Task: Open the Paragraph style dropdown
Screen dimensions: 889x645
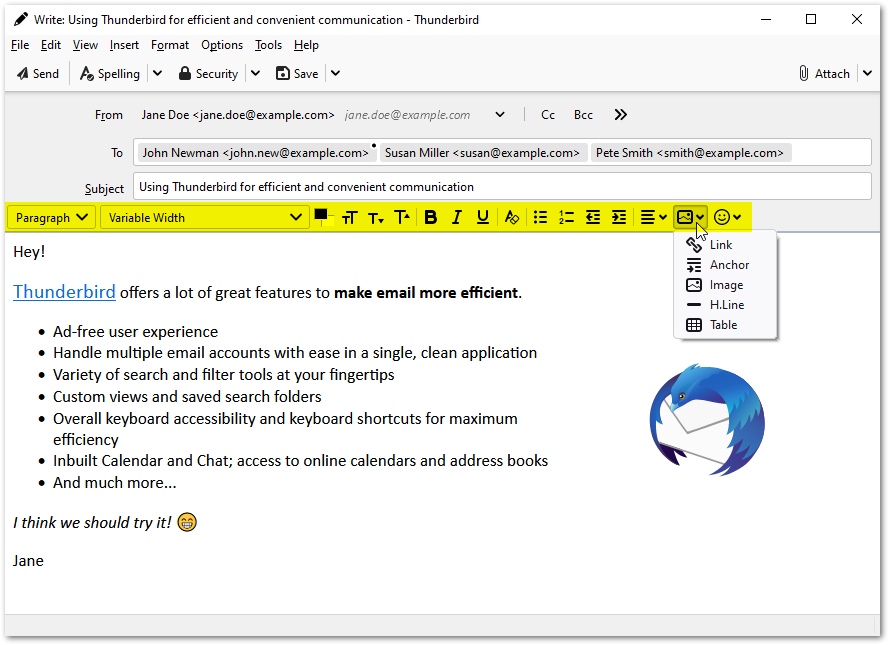Action: [x=52, y=218]
